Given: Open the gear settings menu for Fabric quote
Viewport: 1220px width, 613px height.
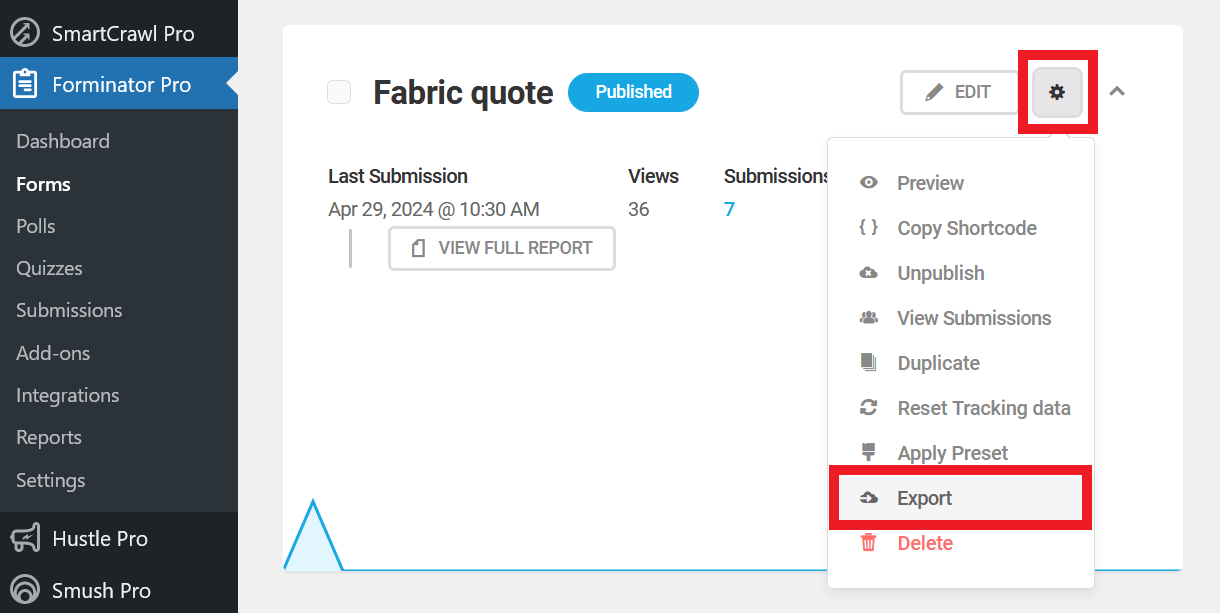Looking at the screenshot, I should (1057, 92).
